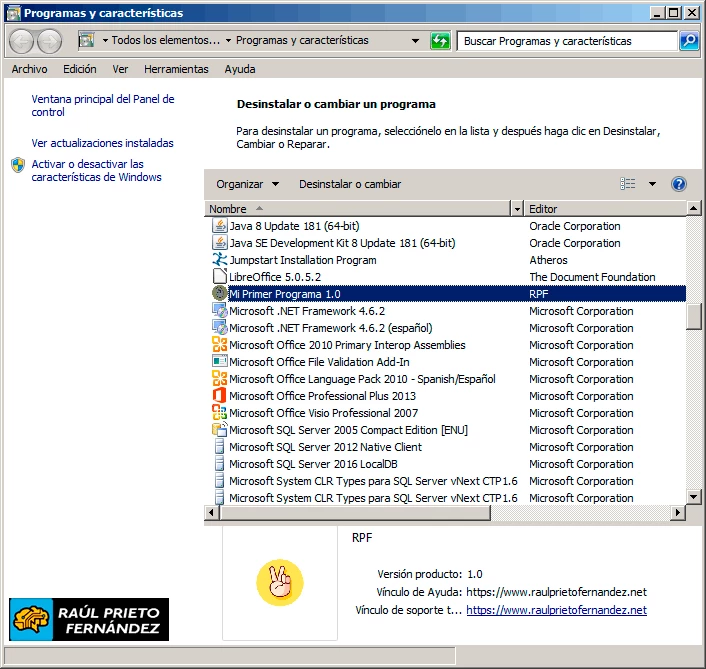Expand the view options dropdown arrow
The height and width of the screenshot is (669, 706).
[x=652, y=184]
